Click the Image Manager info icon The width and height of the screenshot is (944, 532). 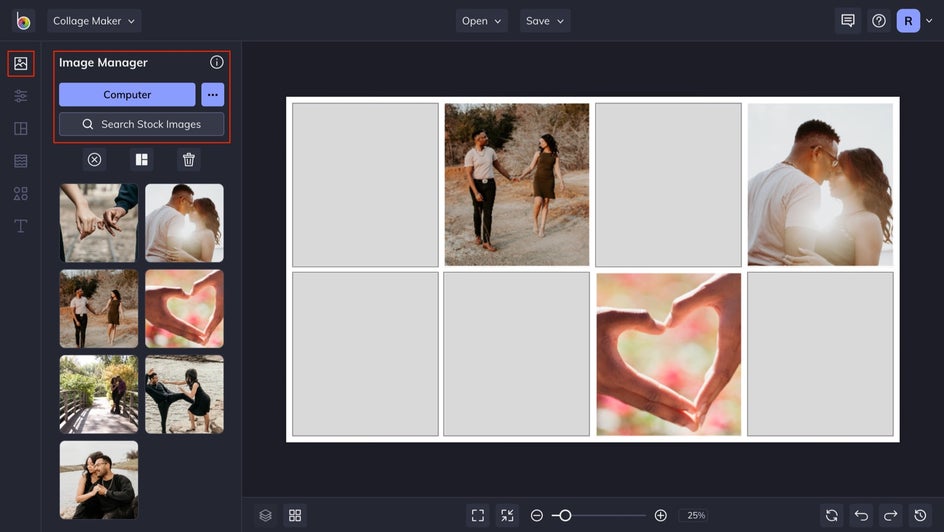[x=217, y=62]
